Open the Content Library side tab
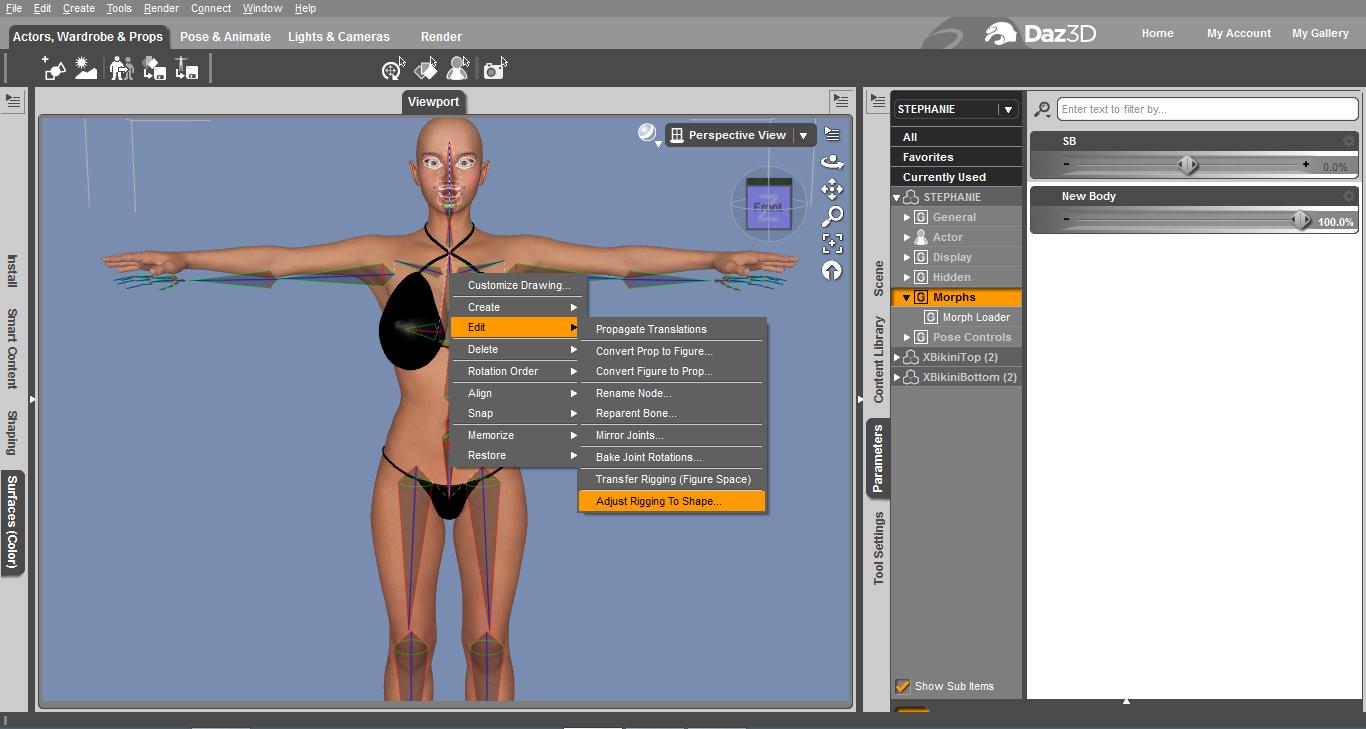This screenshot has height=729, width=1366. tap(878, 360)
